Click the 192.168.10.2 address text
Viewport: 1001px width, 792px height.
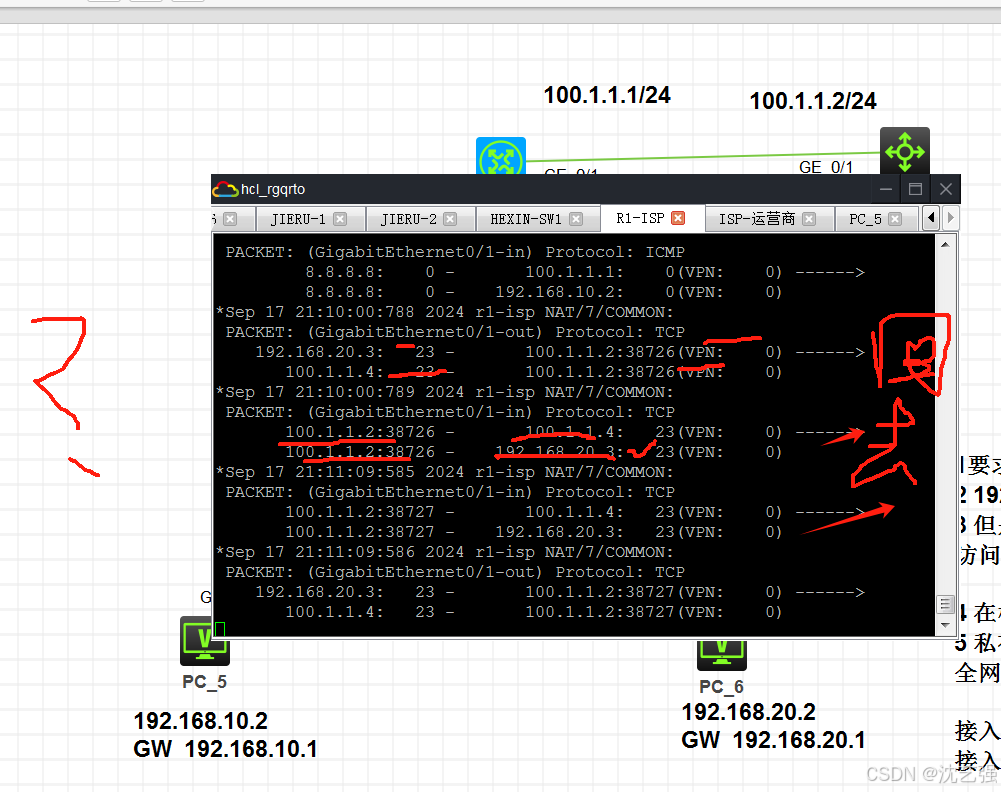coord(200,721)
